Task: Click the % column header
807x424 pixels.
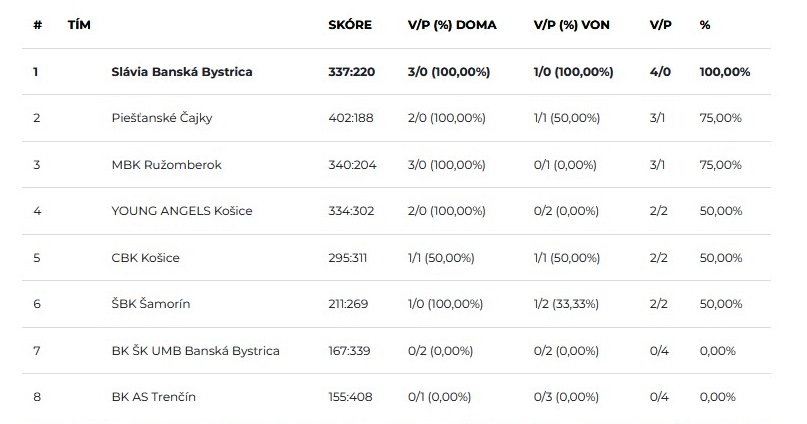Action: (705, 25)
